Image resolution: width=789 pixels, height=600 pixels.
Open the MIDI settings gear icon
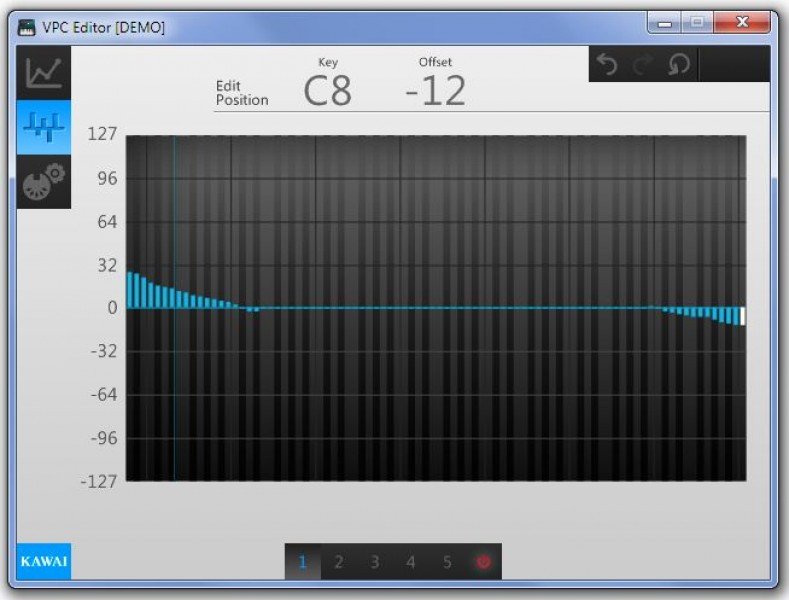pos(43,181)
